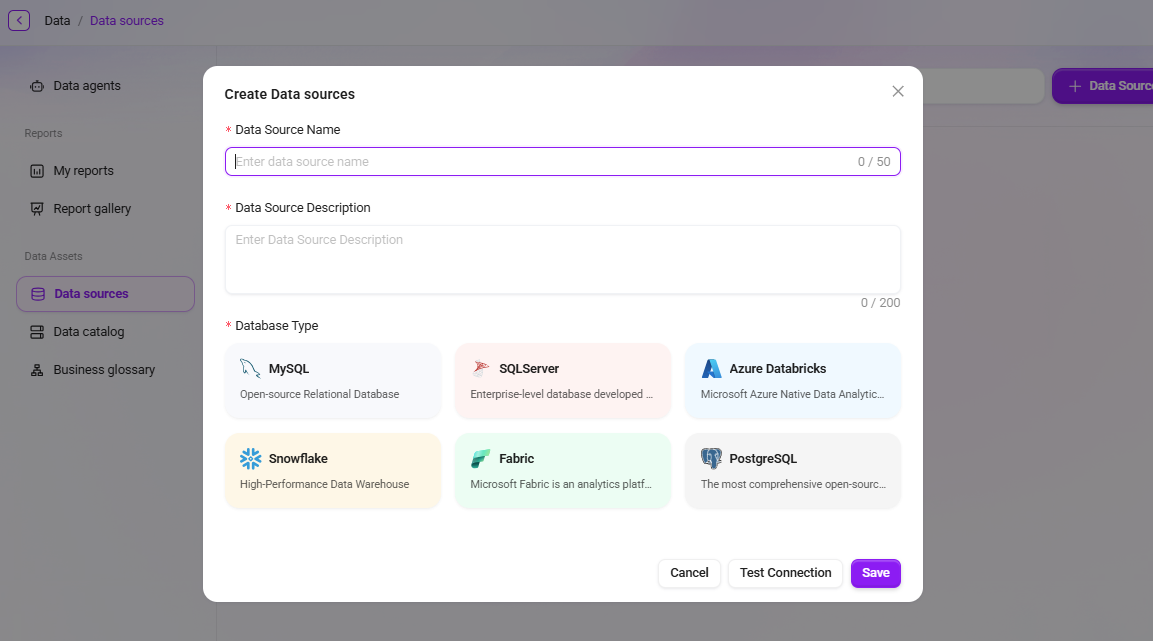The image size is (1153, 641).
Task: Click 'Open-source Relational Database' description
Action: click(319, 394)
